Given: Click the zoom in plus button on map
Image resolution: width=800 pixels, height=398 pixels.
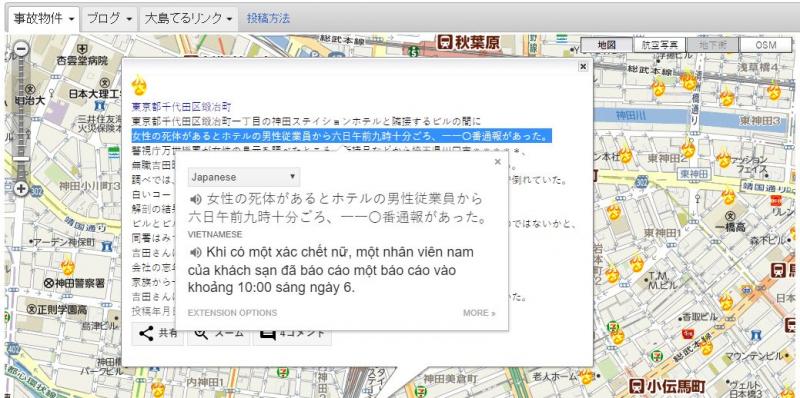Looking at the screenshot, I should (21, 189).
